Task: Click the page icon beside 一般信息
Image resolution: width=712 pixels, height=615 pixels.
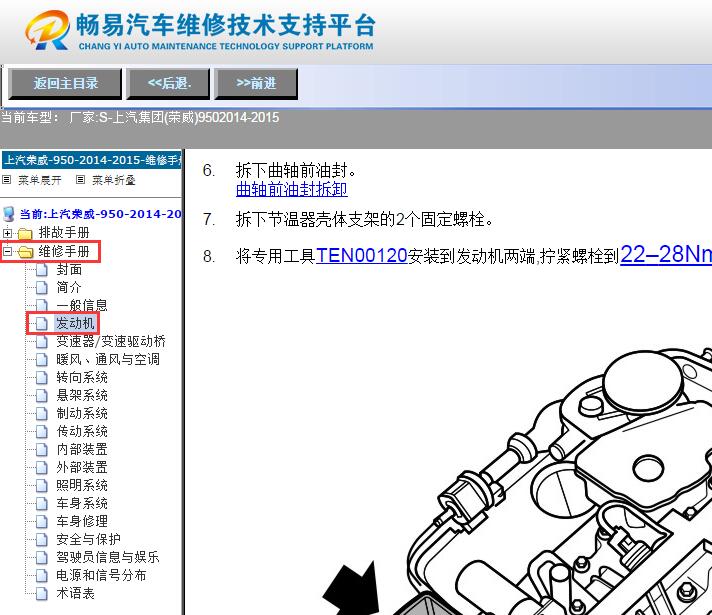Action: point(42,306)
